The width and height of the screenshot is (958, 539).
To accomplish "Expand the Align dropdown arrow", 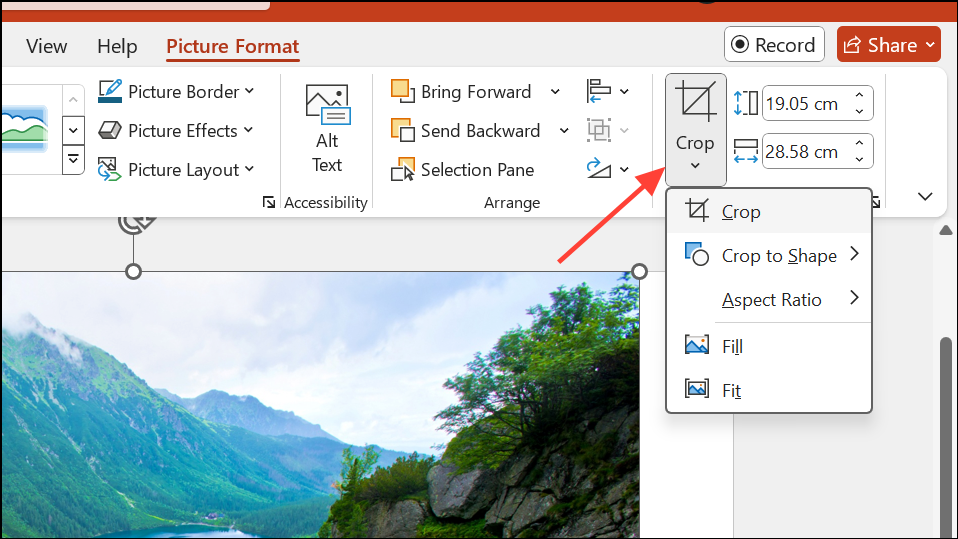I will pyautogui.click(x=624, y=92).
